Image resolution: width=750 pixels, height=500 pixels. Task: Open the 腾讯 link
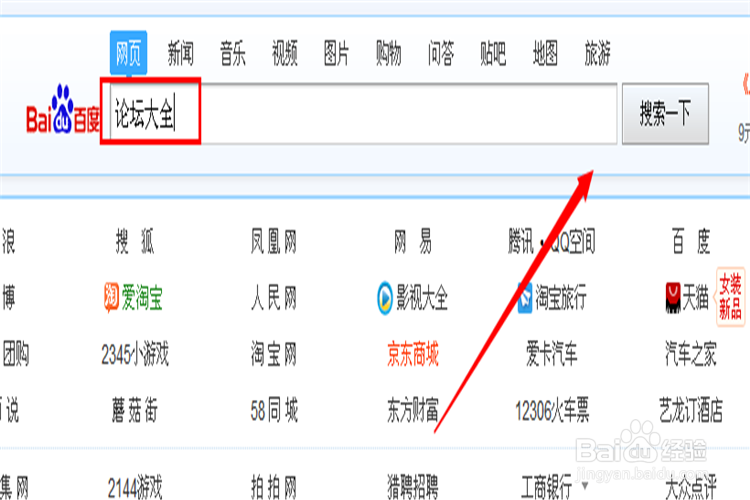[x=521, y=241]
